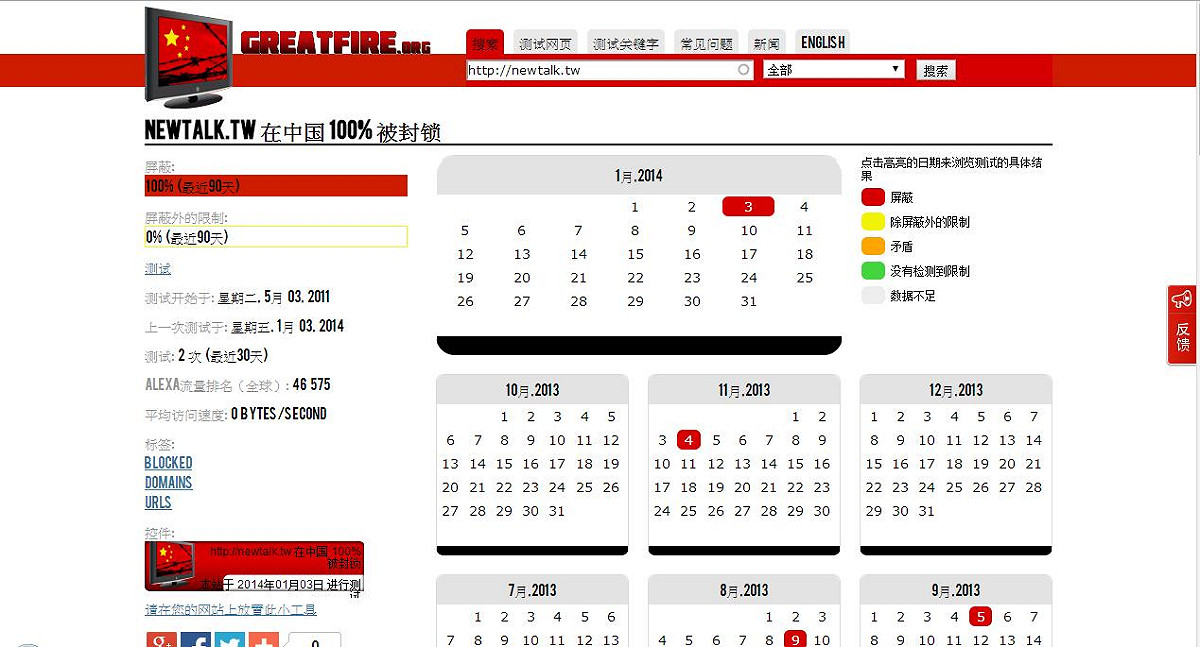Click the 9月.2013 calendar header
1200x647 pixels.
[956, 590]
